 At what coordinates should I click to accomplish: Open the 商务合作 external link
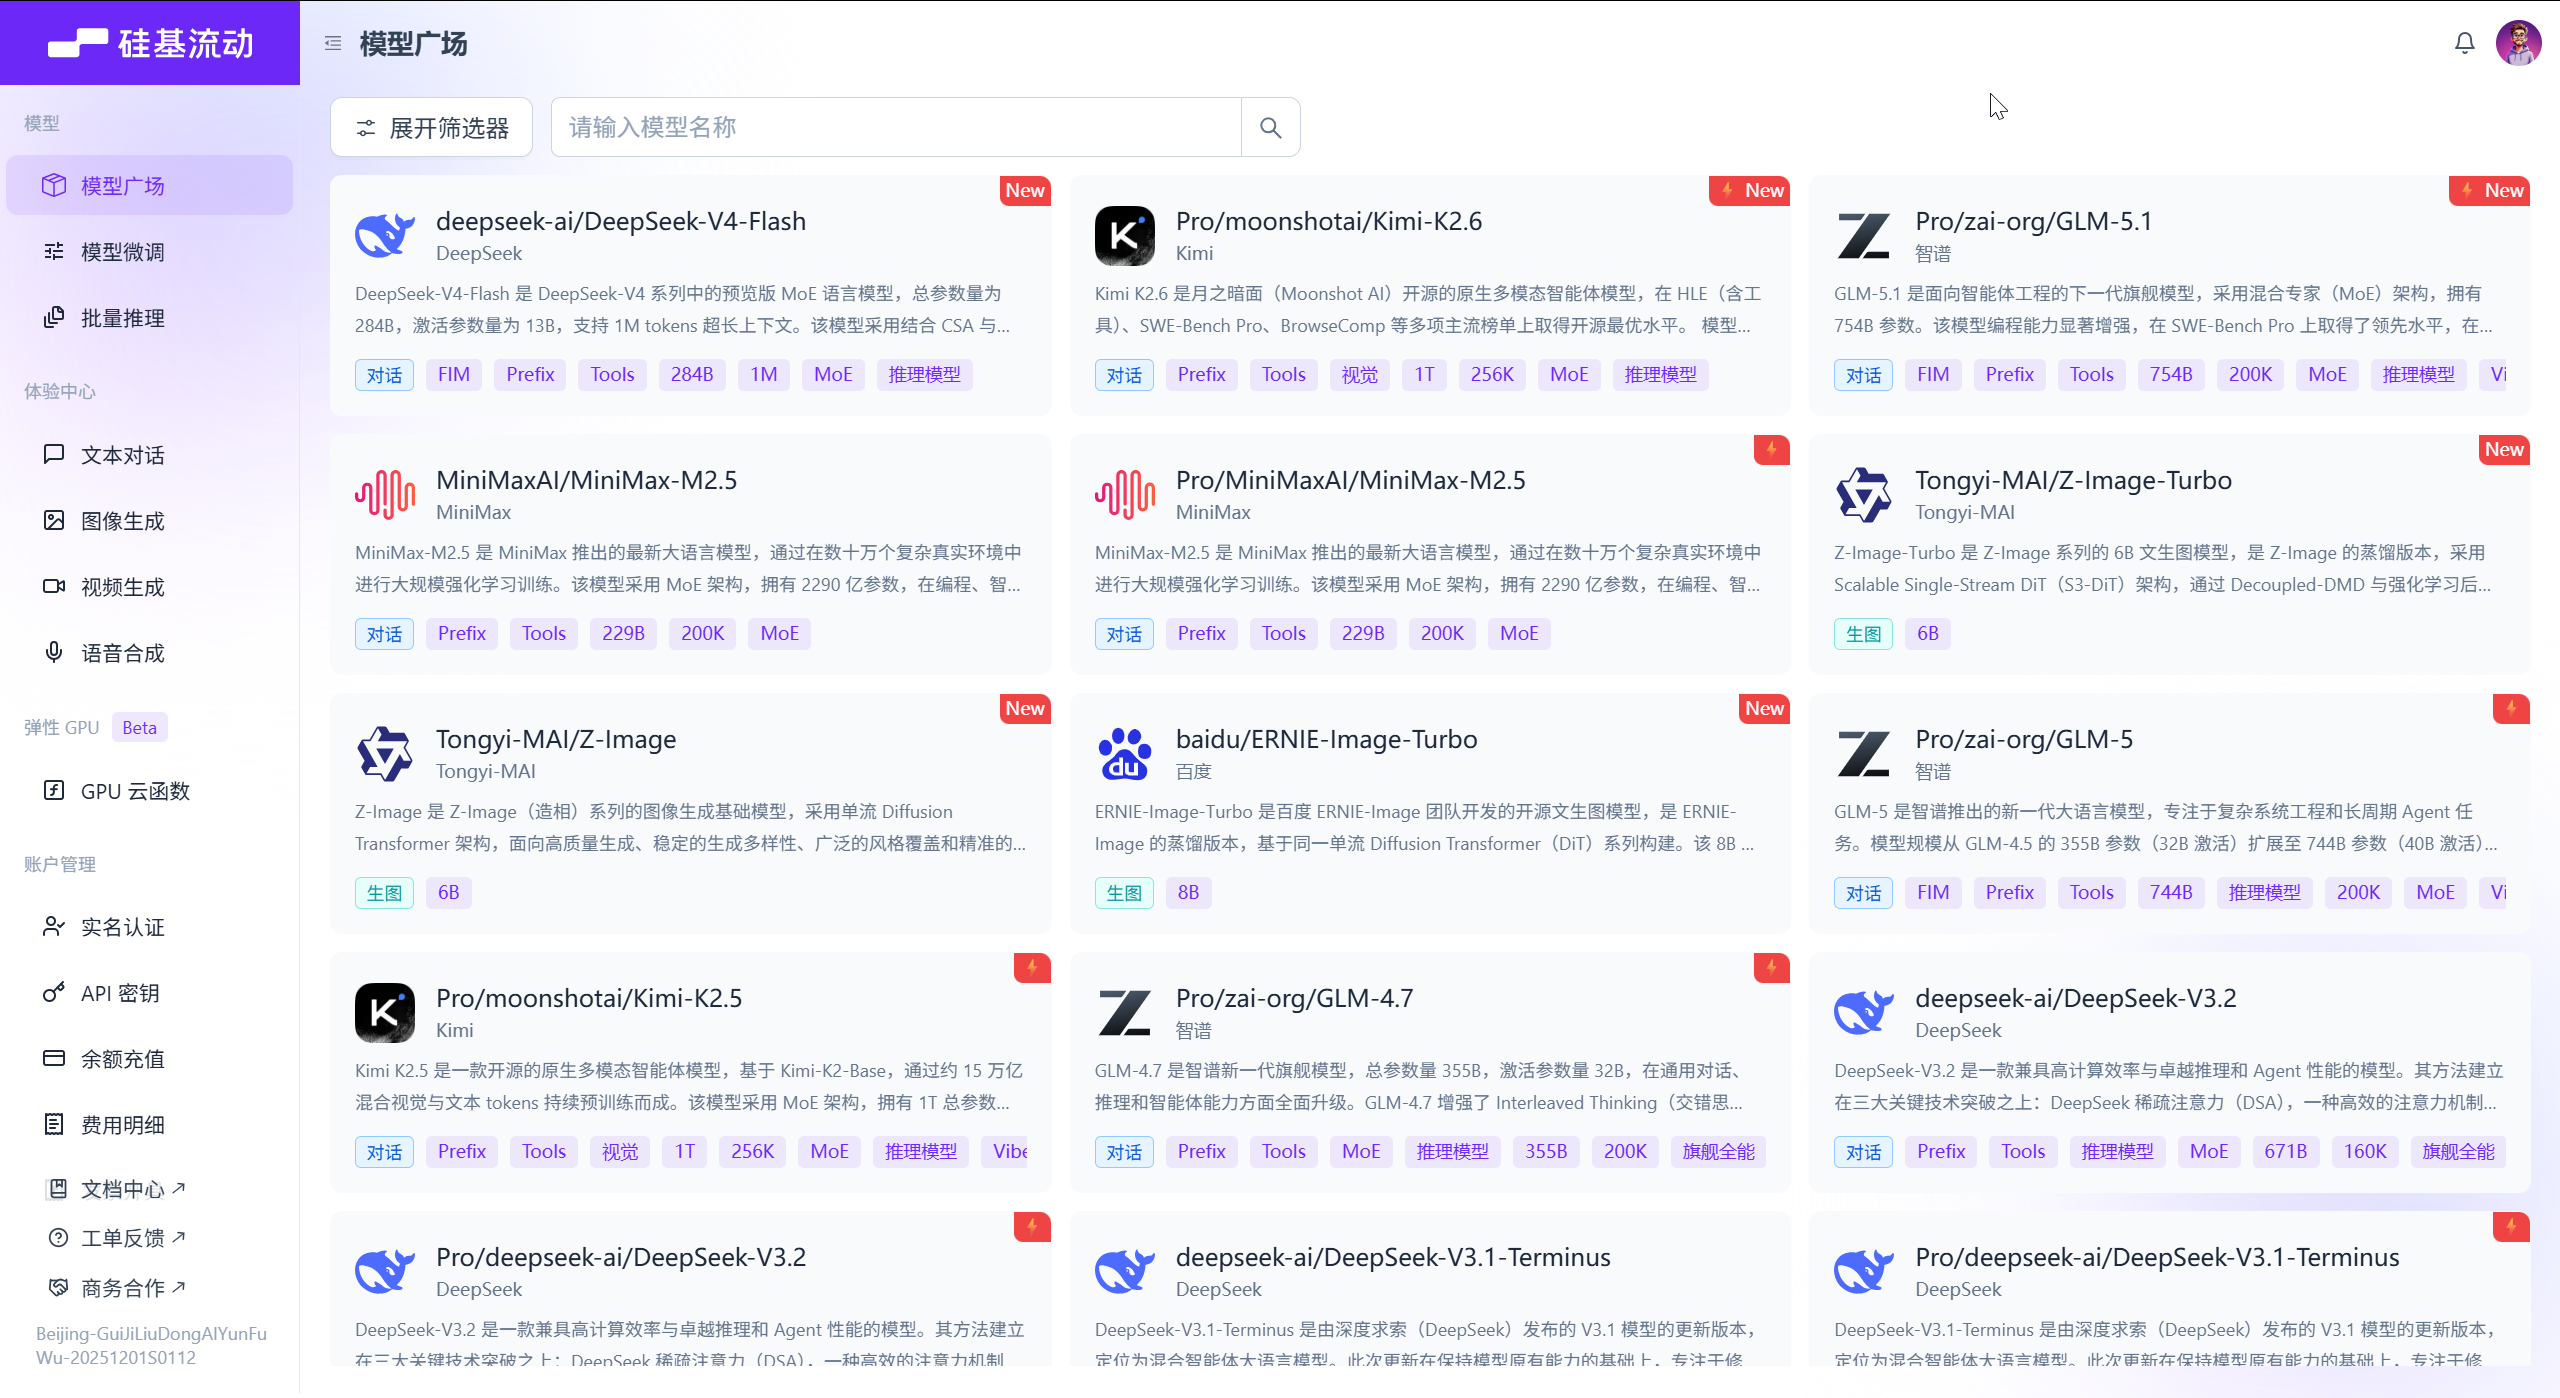point(118,1288)
